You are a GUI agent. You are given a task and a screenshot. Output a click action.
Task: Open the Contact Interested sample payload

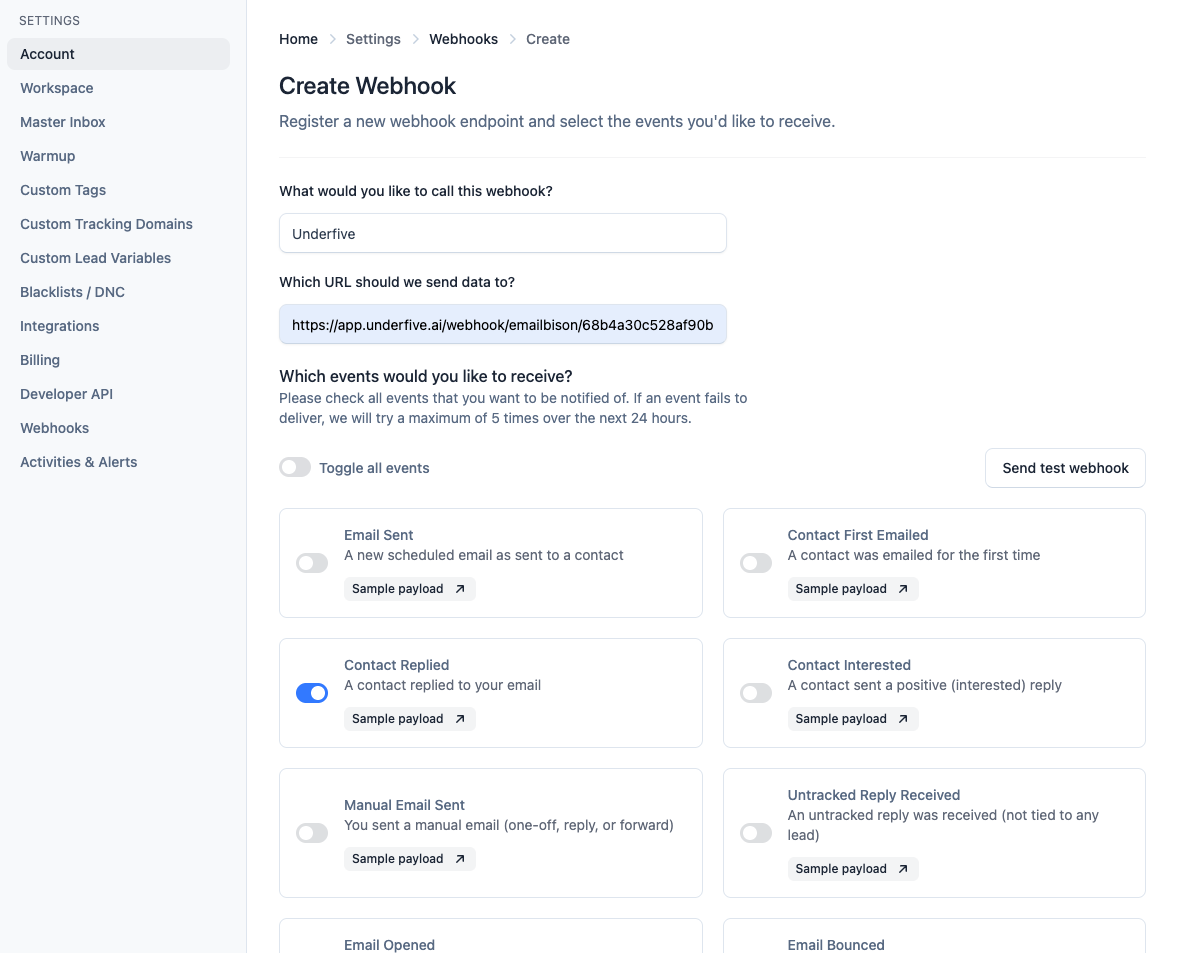tap(853, 719)
